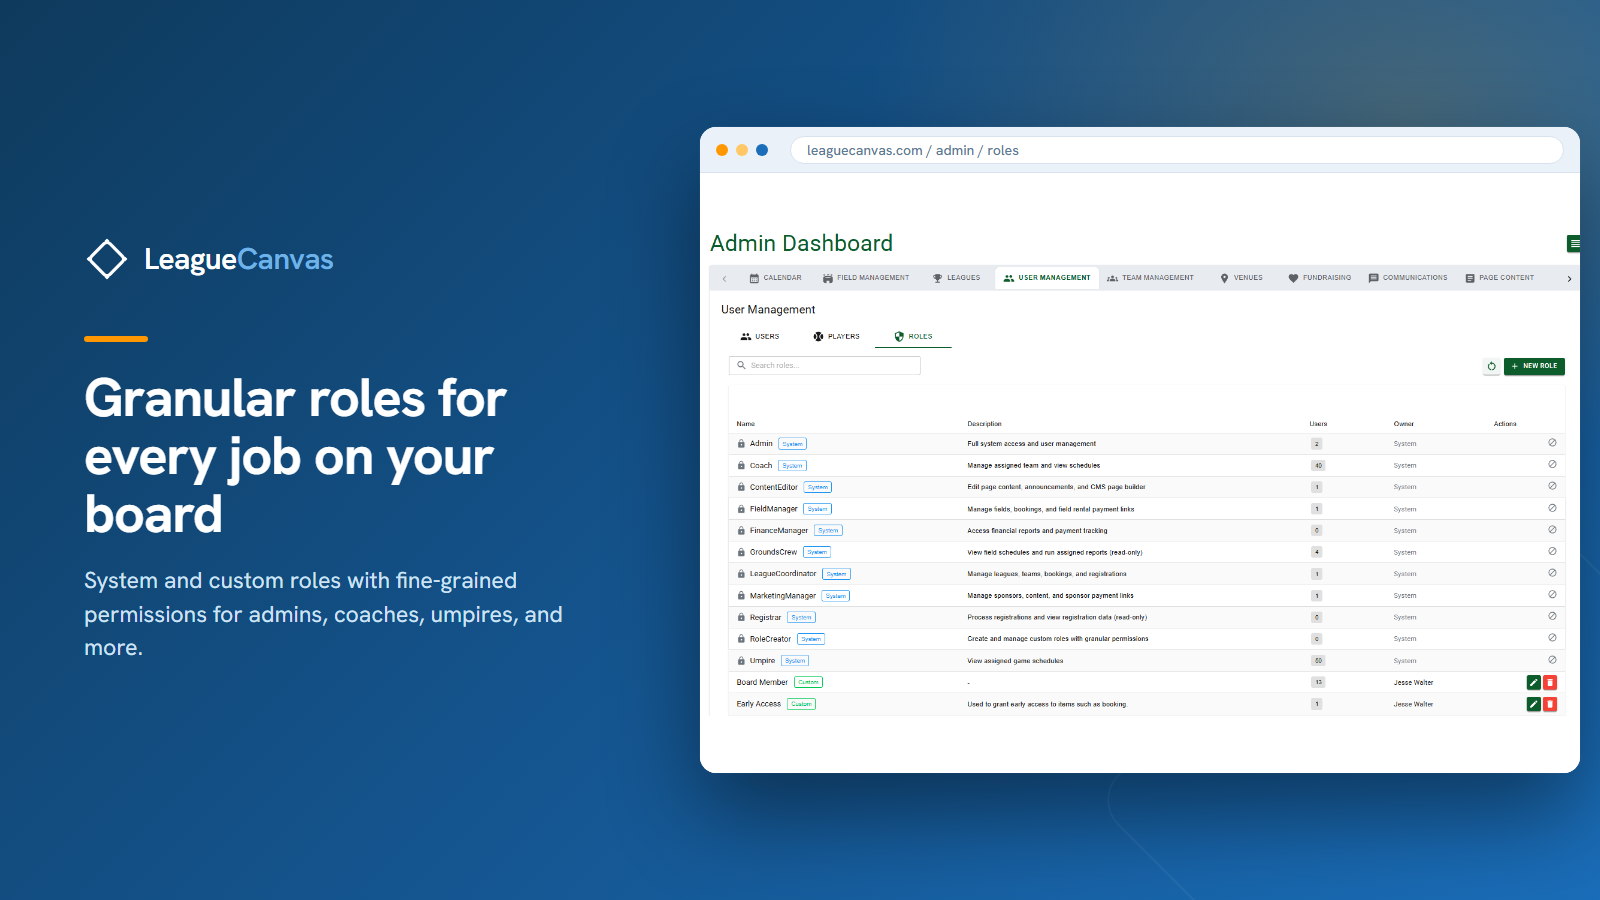Click the LeagueCanvas diamond logo
Image resolution: width=1600 pixels, height=900 pixels.
tap(107, 259)
